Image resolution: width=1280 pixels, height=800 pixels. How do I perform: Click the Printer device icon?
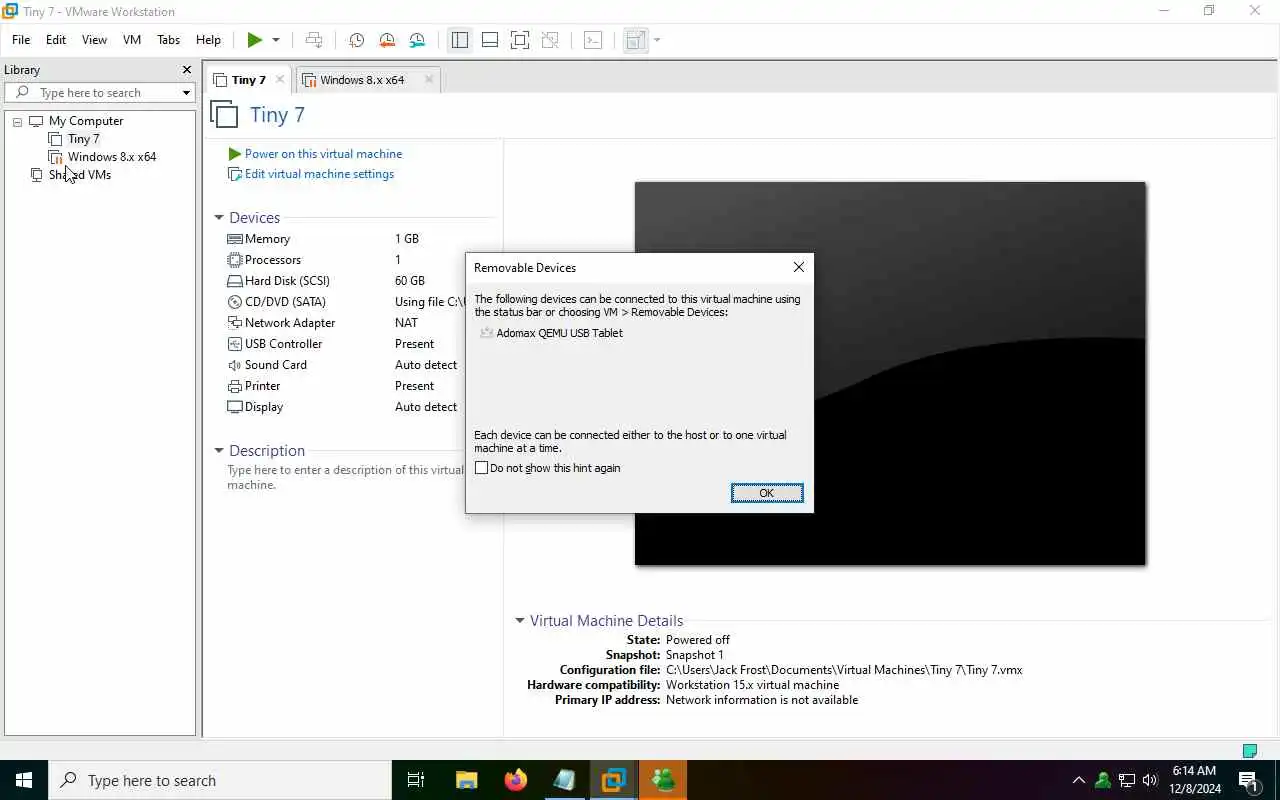point(235,386)
